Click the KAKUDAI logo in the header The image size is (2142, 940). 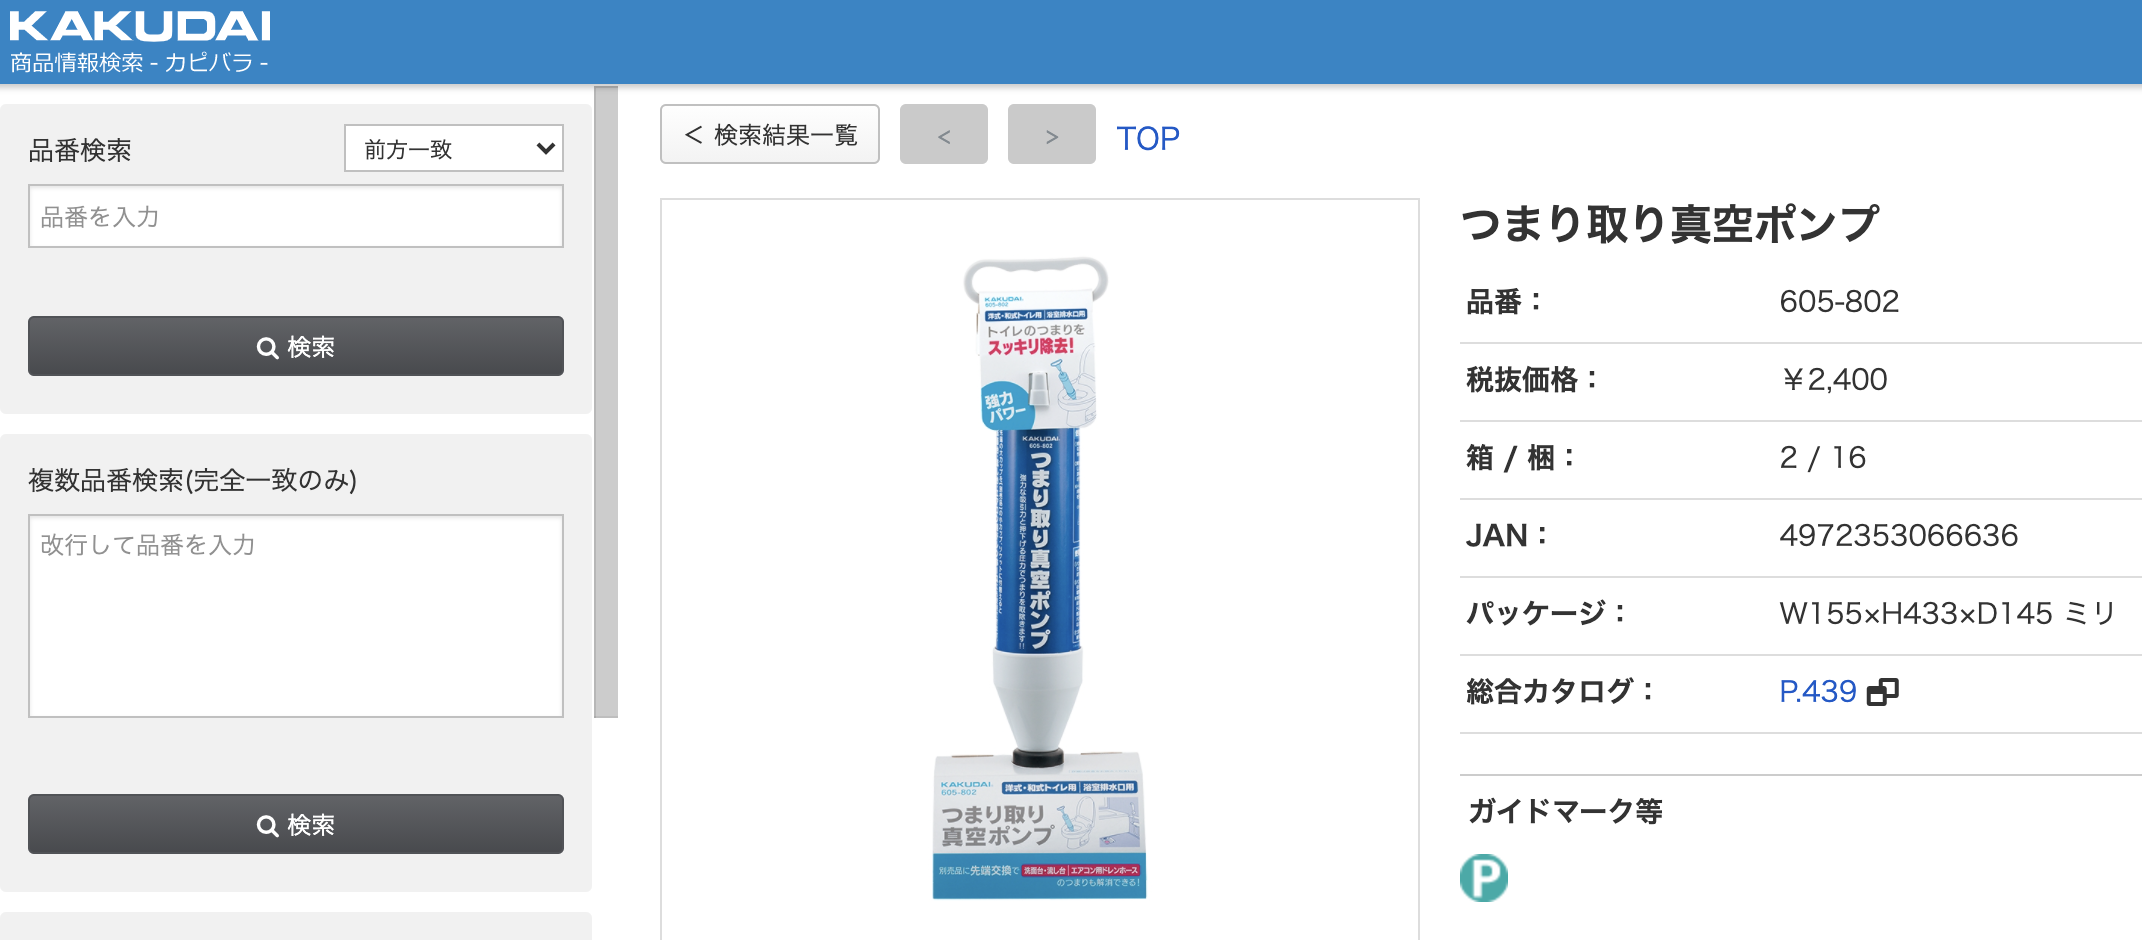[140, 26]
